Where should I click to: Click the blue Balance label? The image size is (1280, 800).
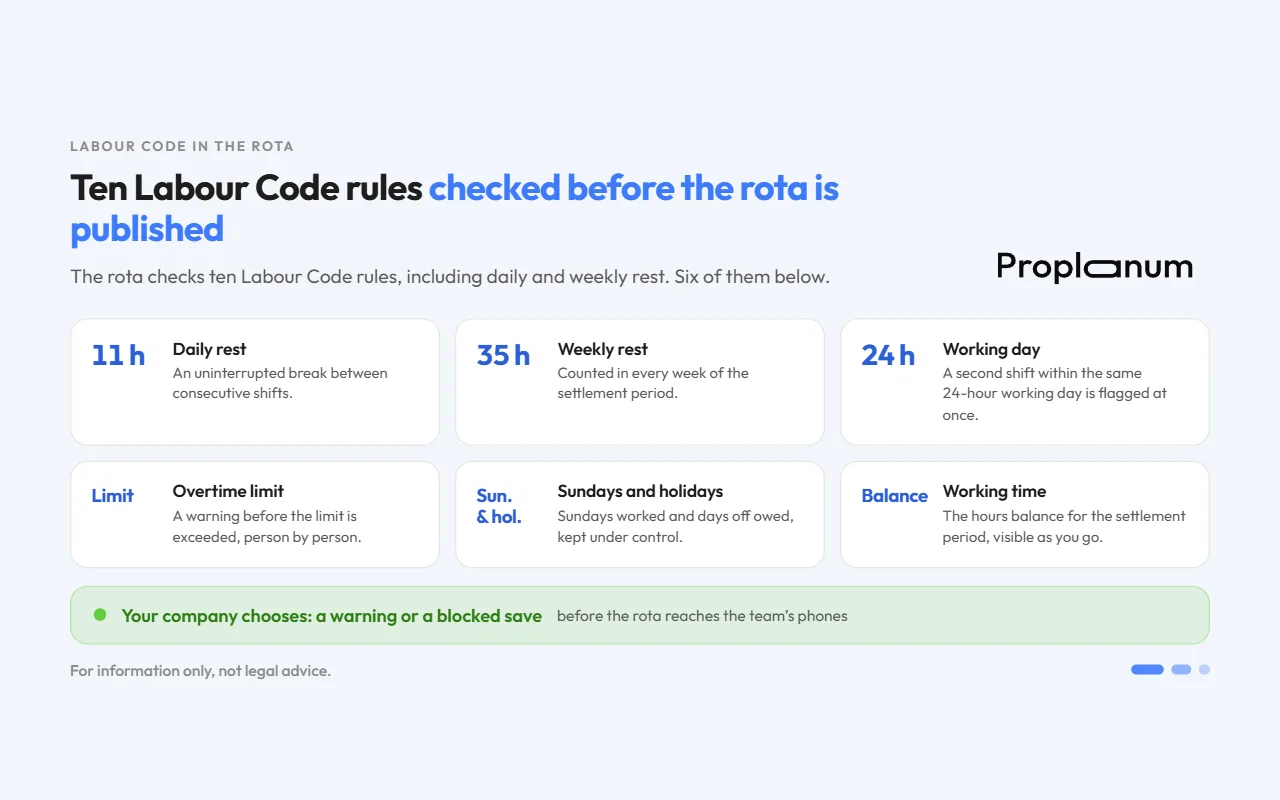[x=895, y=496]
